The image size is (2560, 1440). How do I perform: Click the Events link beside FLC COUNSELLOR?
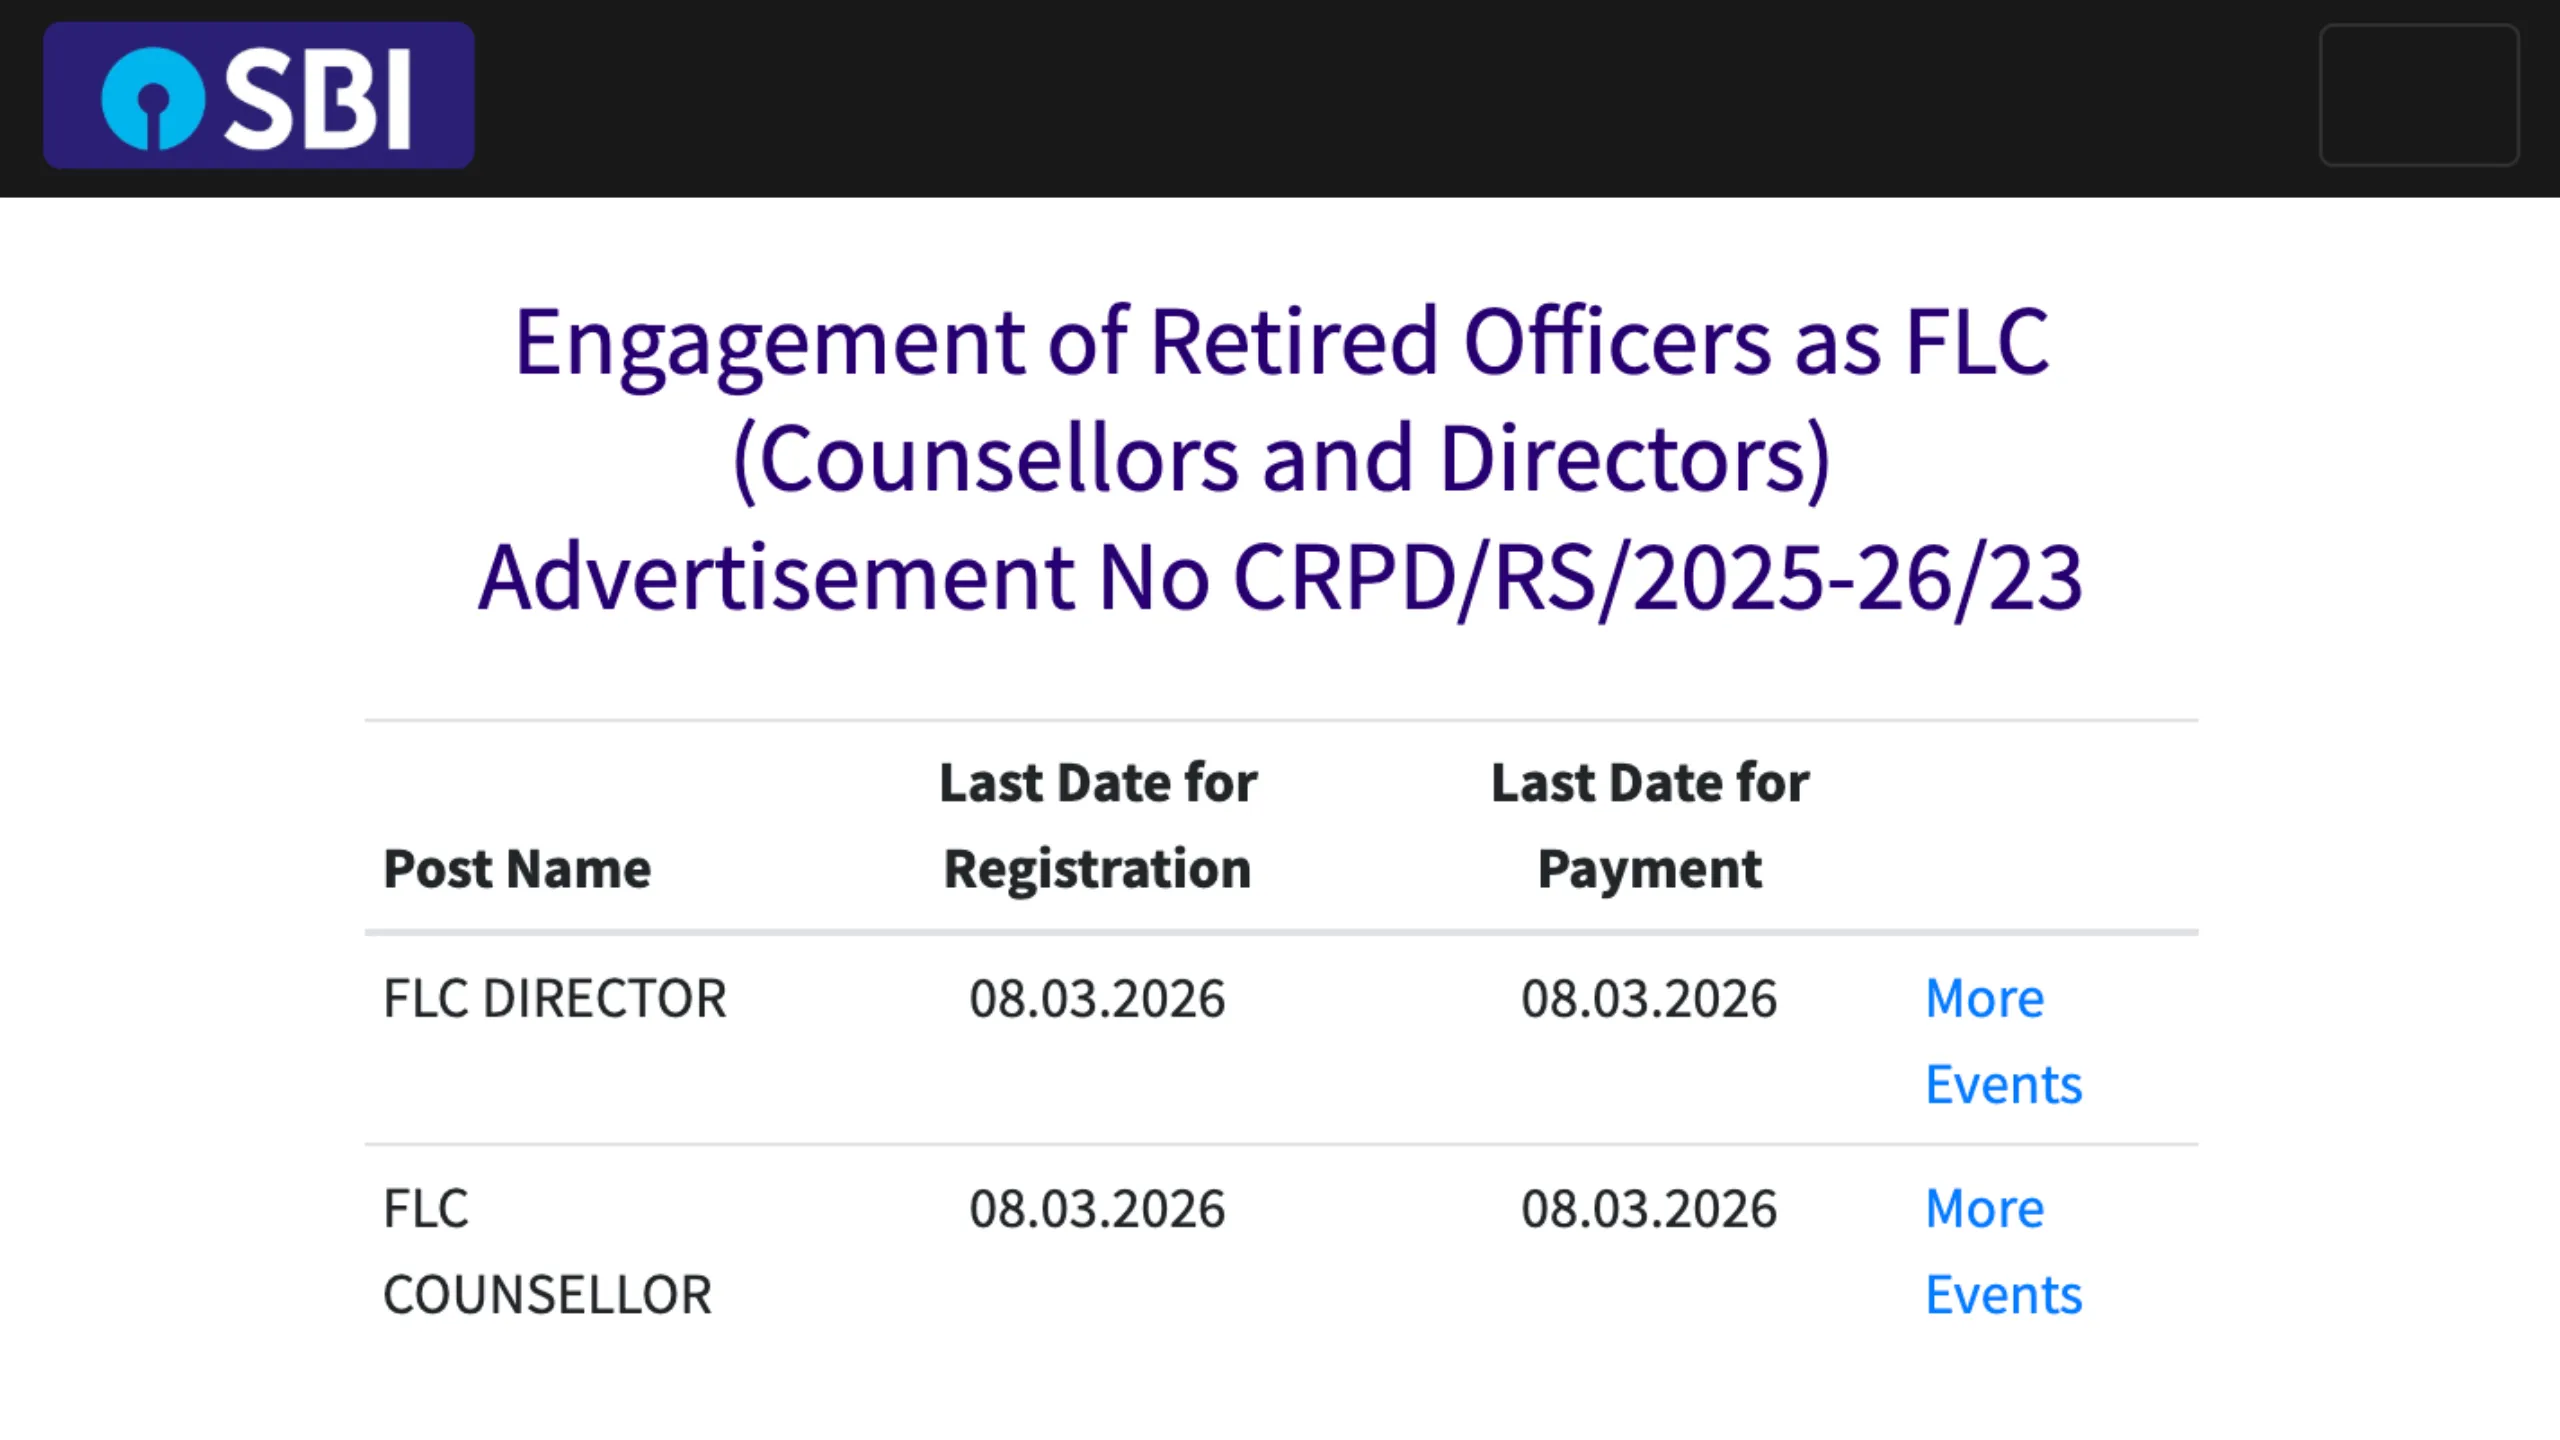pyautogui.click(x=2002, y=1293)
